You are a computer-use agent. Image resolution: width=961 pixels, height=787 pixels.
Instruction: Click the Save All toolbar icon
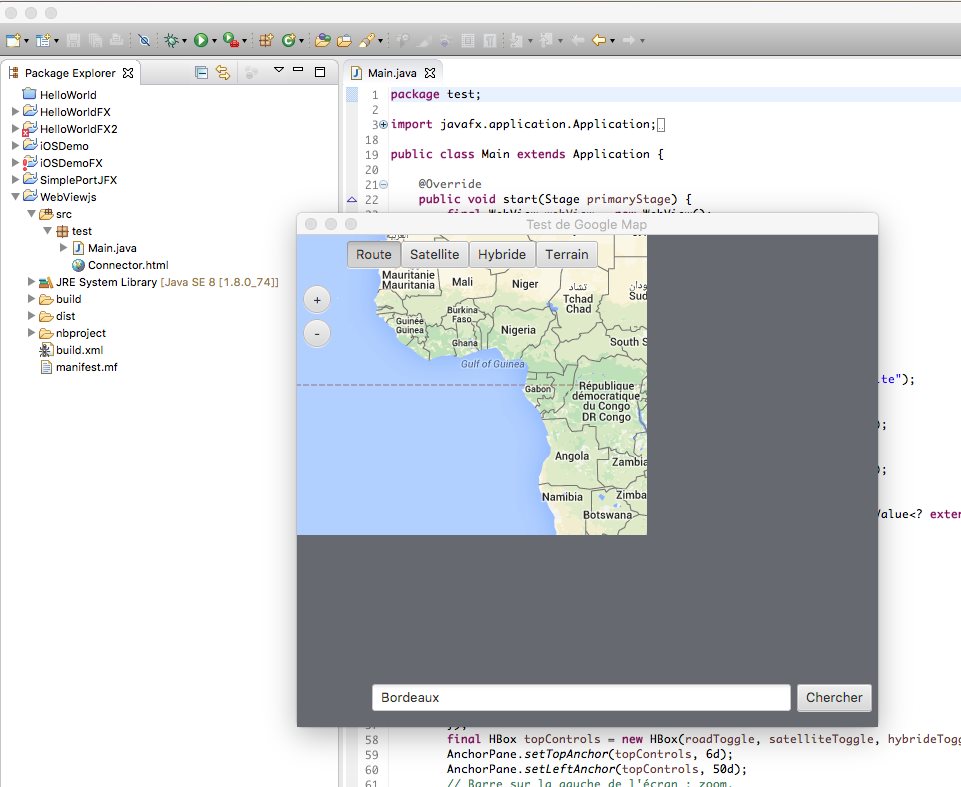coord(95,40)
